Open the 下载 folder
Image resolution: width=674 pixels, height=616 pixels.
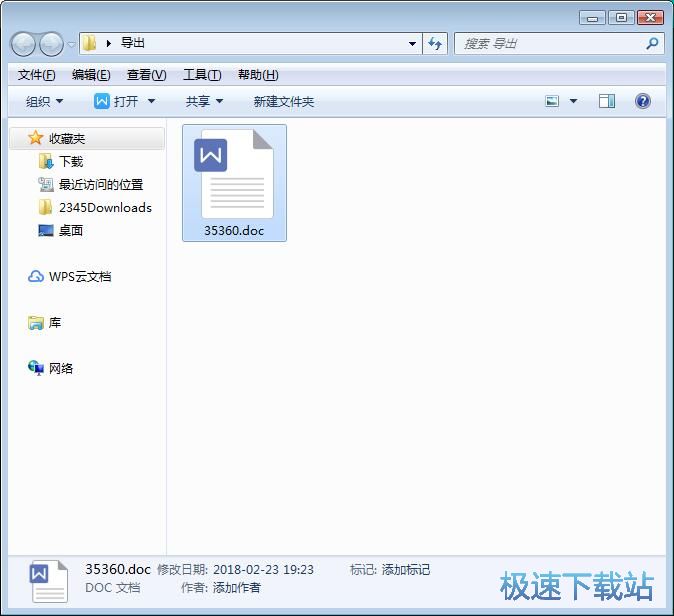point(71,162)
